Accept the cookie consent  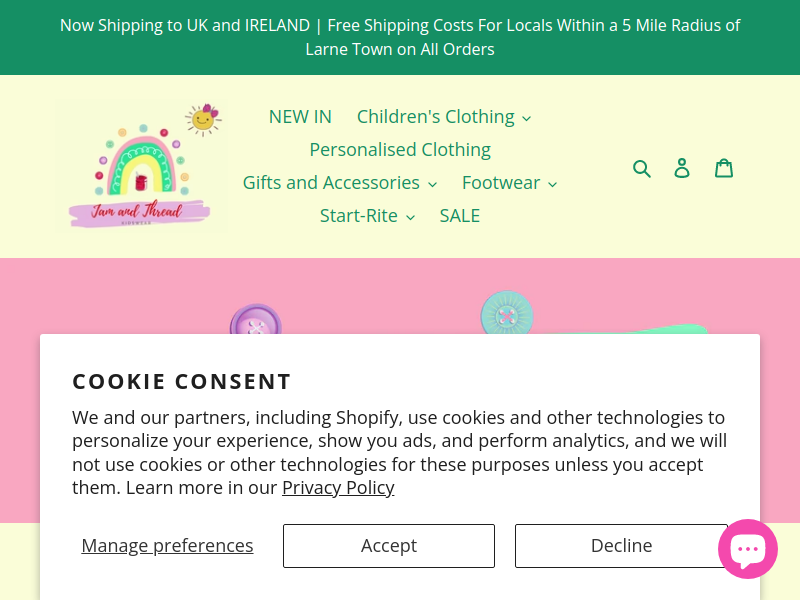[x=389, y=546]
